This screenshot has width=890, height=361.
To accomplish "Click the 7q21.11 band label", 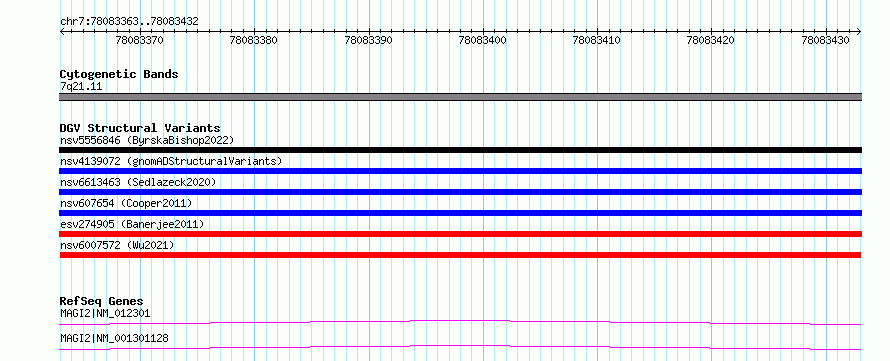I will pos(81,87).
